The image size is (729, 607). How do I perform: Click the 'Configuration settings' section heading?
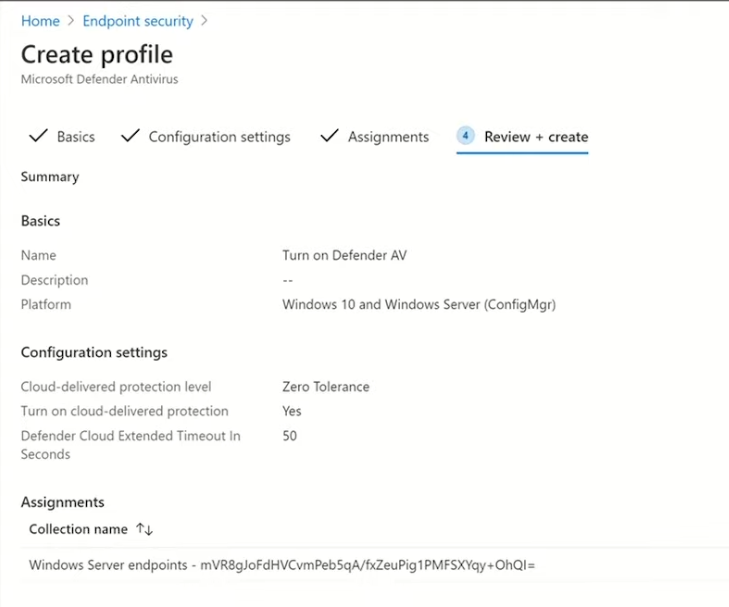[x=94, y=353]
